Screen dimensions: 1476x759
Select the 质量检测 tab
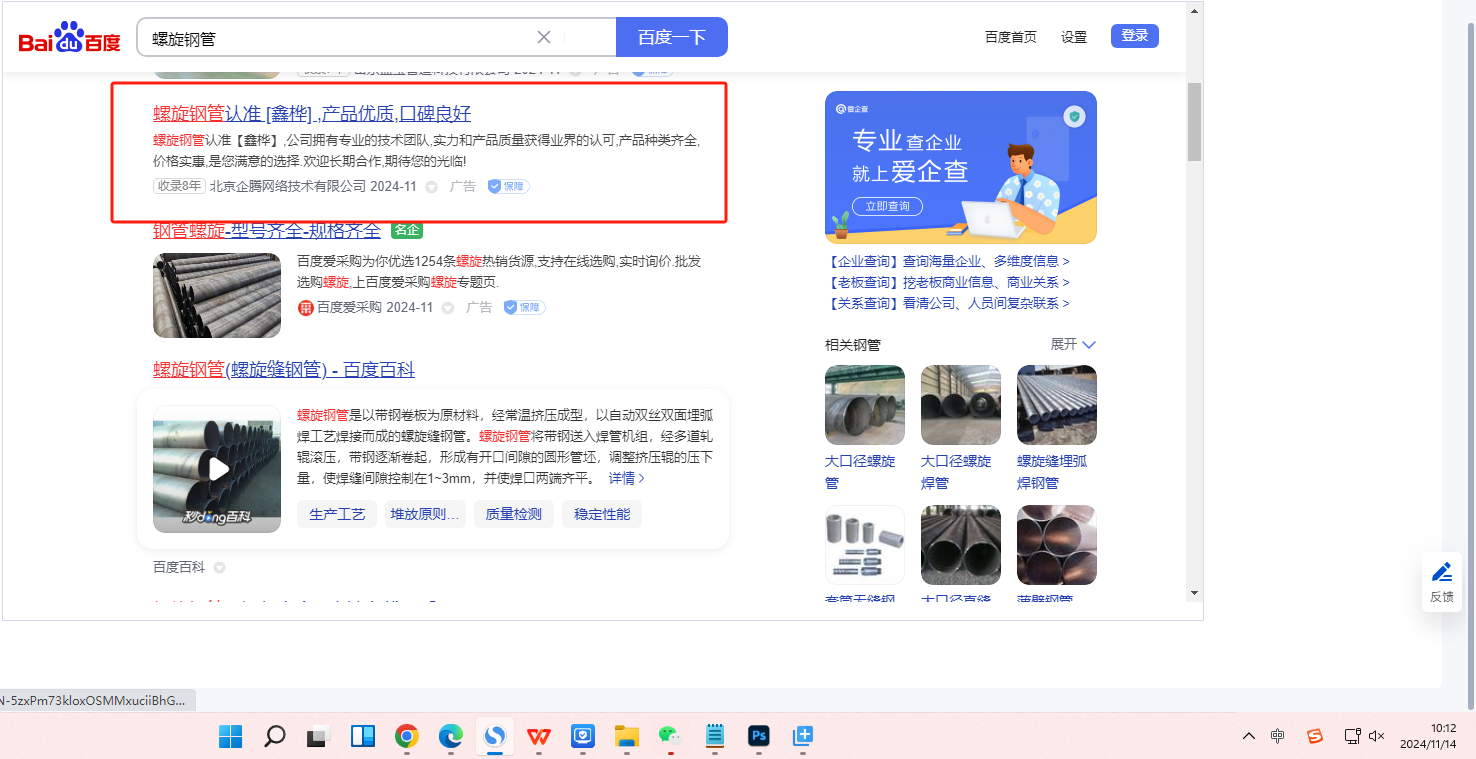(x=513, y=514)
